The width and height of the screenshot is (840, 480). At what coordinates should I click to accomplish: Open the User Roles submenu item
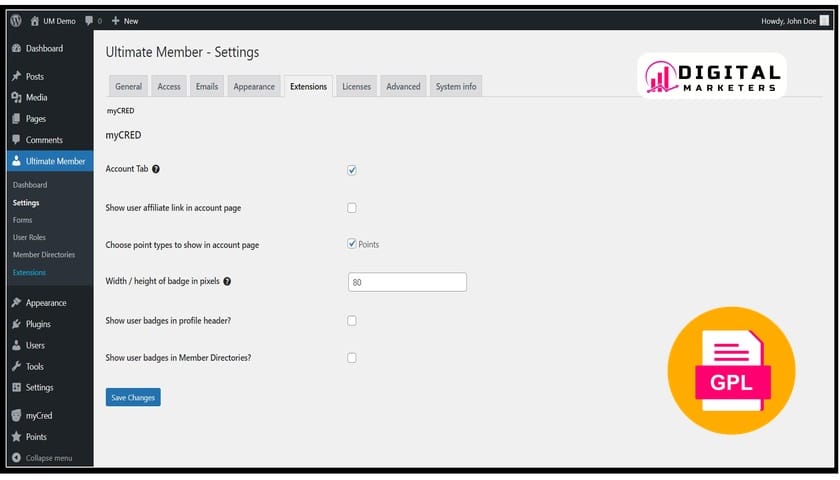click(29, 237)
